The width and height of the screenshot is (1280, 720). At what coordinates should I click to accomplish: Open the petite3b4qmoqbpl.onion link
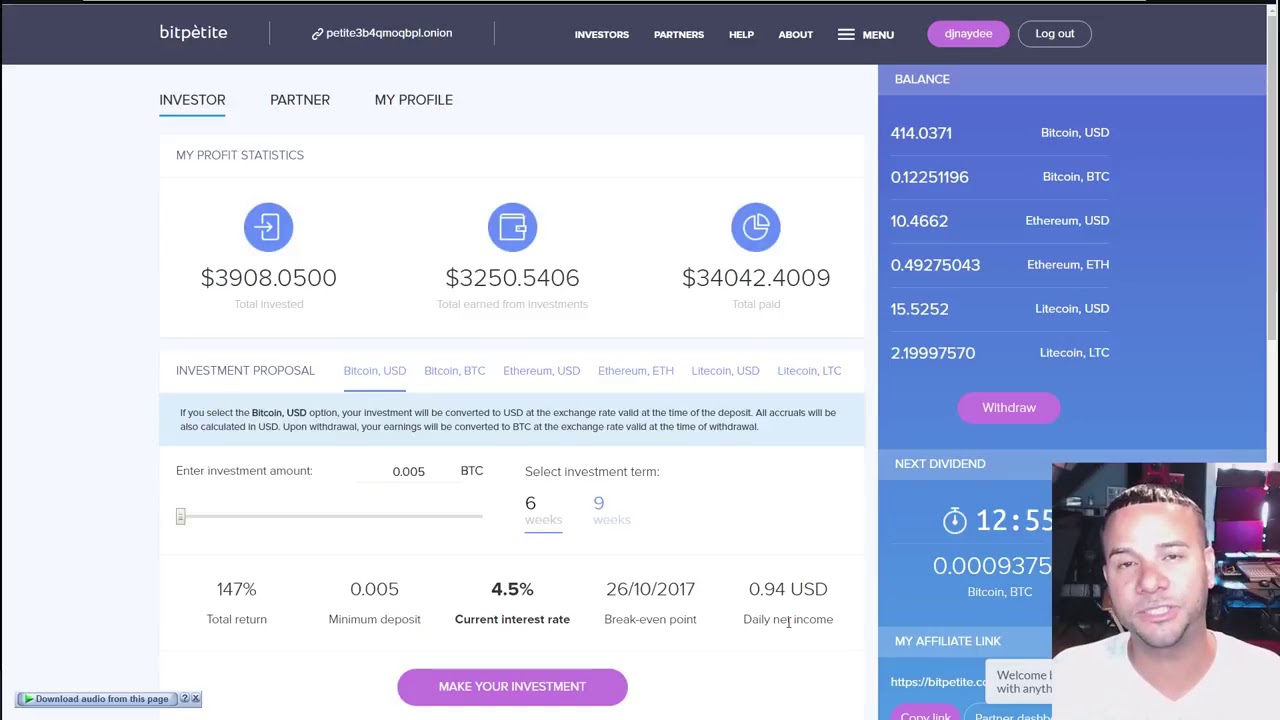click(x=389, y=33)
